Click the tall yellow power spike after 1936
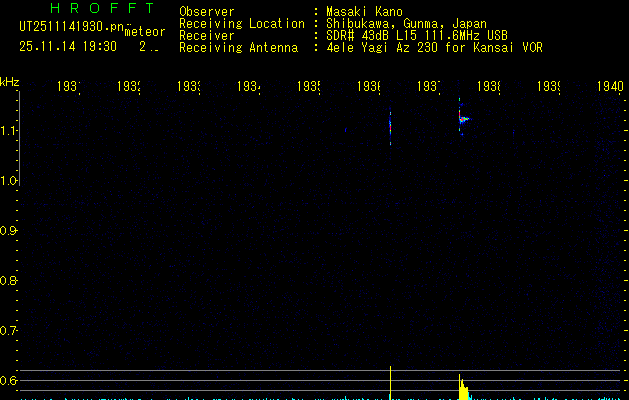The image size is (629, 400). coord(390,383)
